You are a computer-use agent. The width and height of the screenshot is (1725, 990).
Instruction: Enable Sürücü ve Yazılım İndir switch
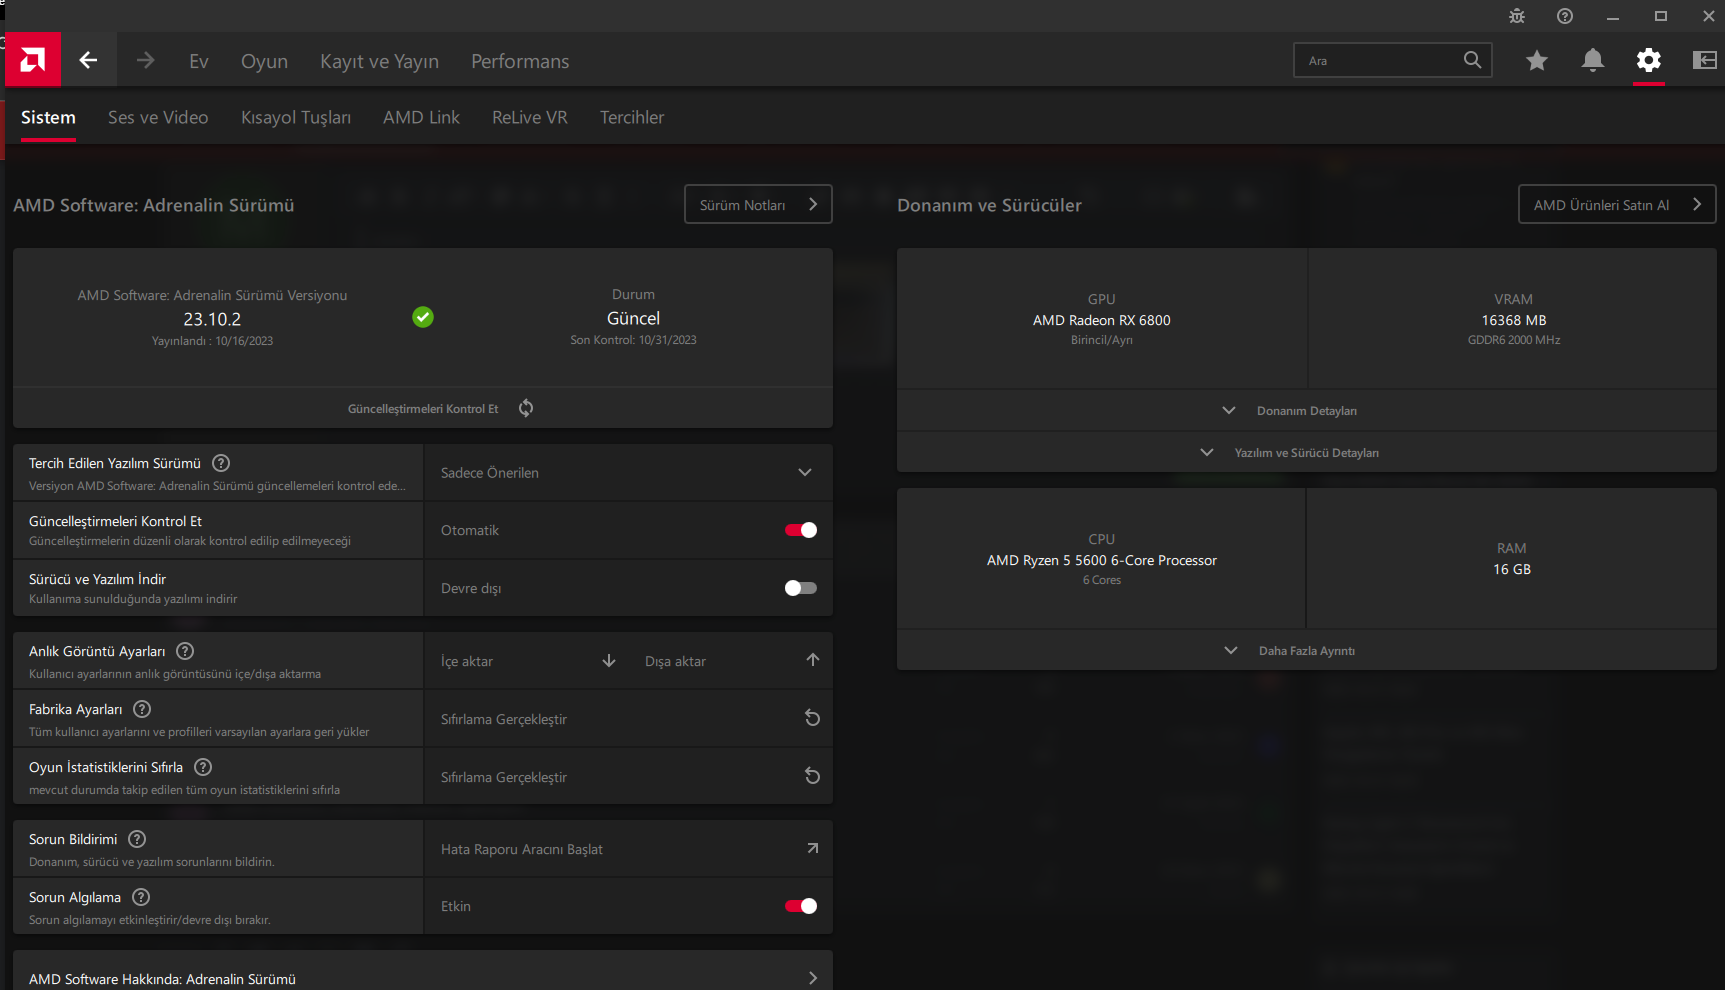click(x=801, y=588)
